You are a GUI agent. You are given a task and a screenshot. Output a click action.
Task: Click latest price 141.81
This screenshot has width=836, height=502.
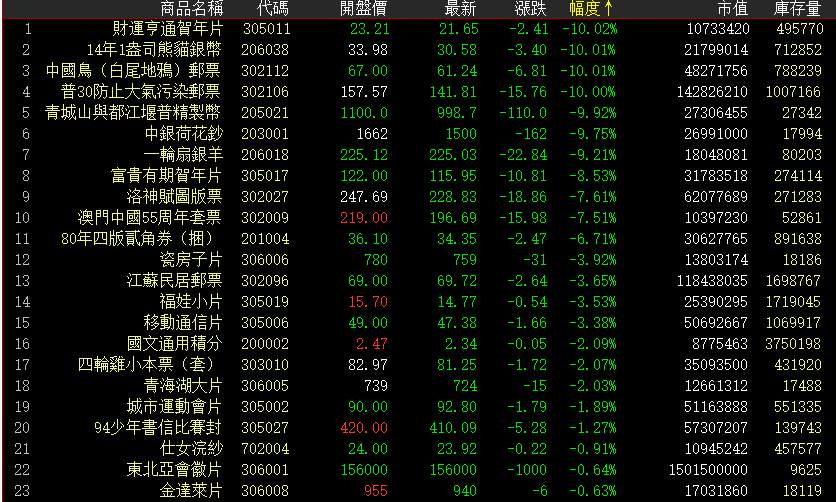click(453, 92)
